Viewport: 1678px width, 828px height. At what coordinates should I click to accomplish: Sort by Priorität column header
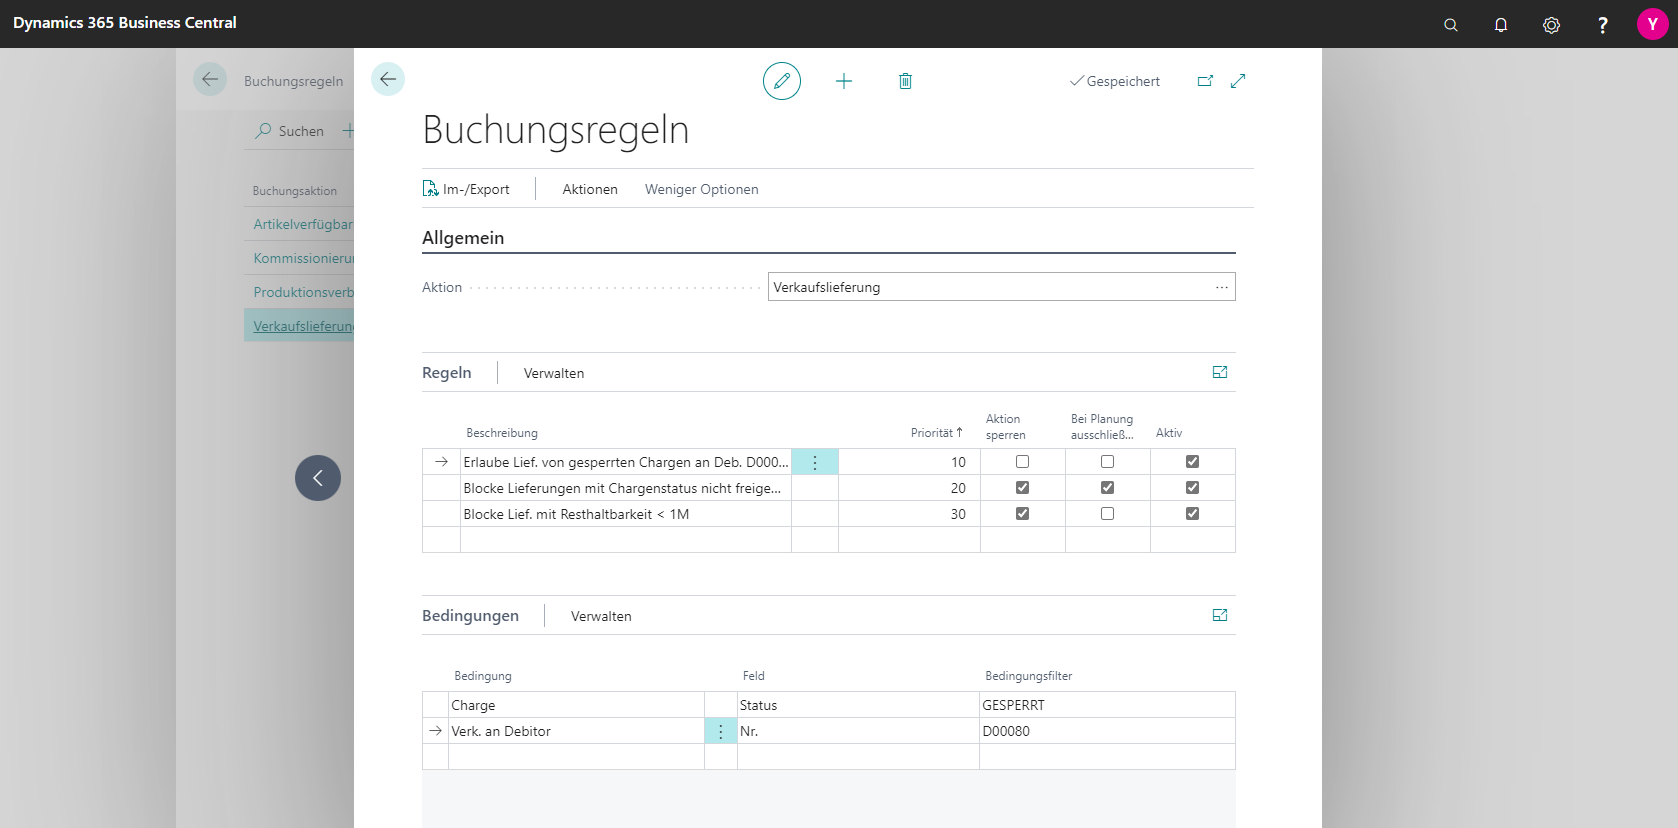click(936, 433)
